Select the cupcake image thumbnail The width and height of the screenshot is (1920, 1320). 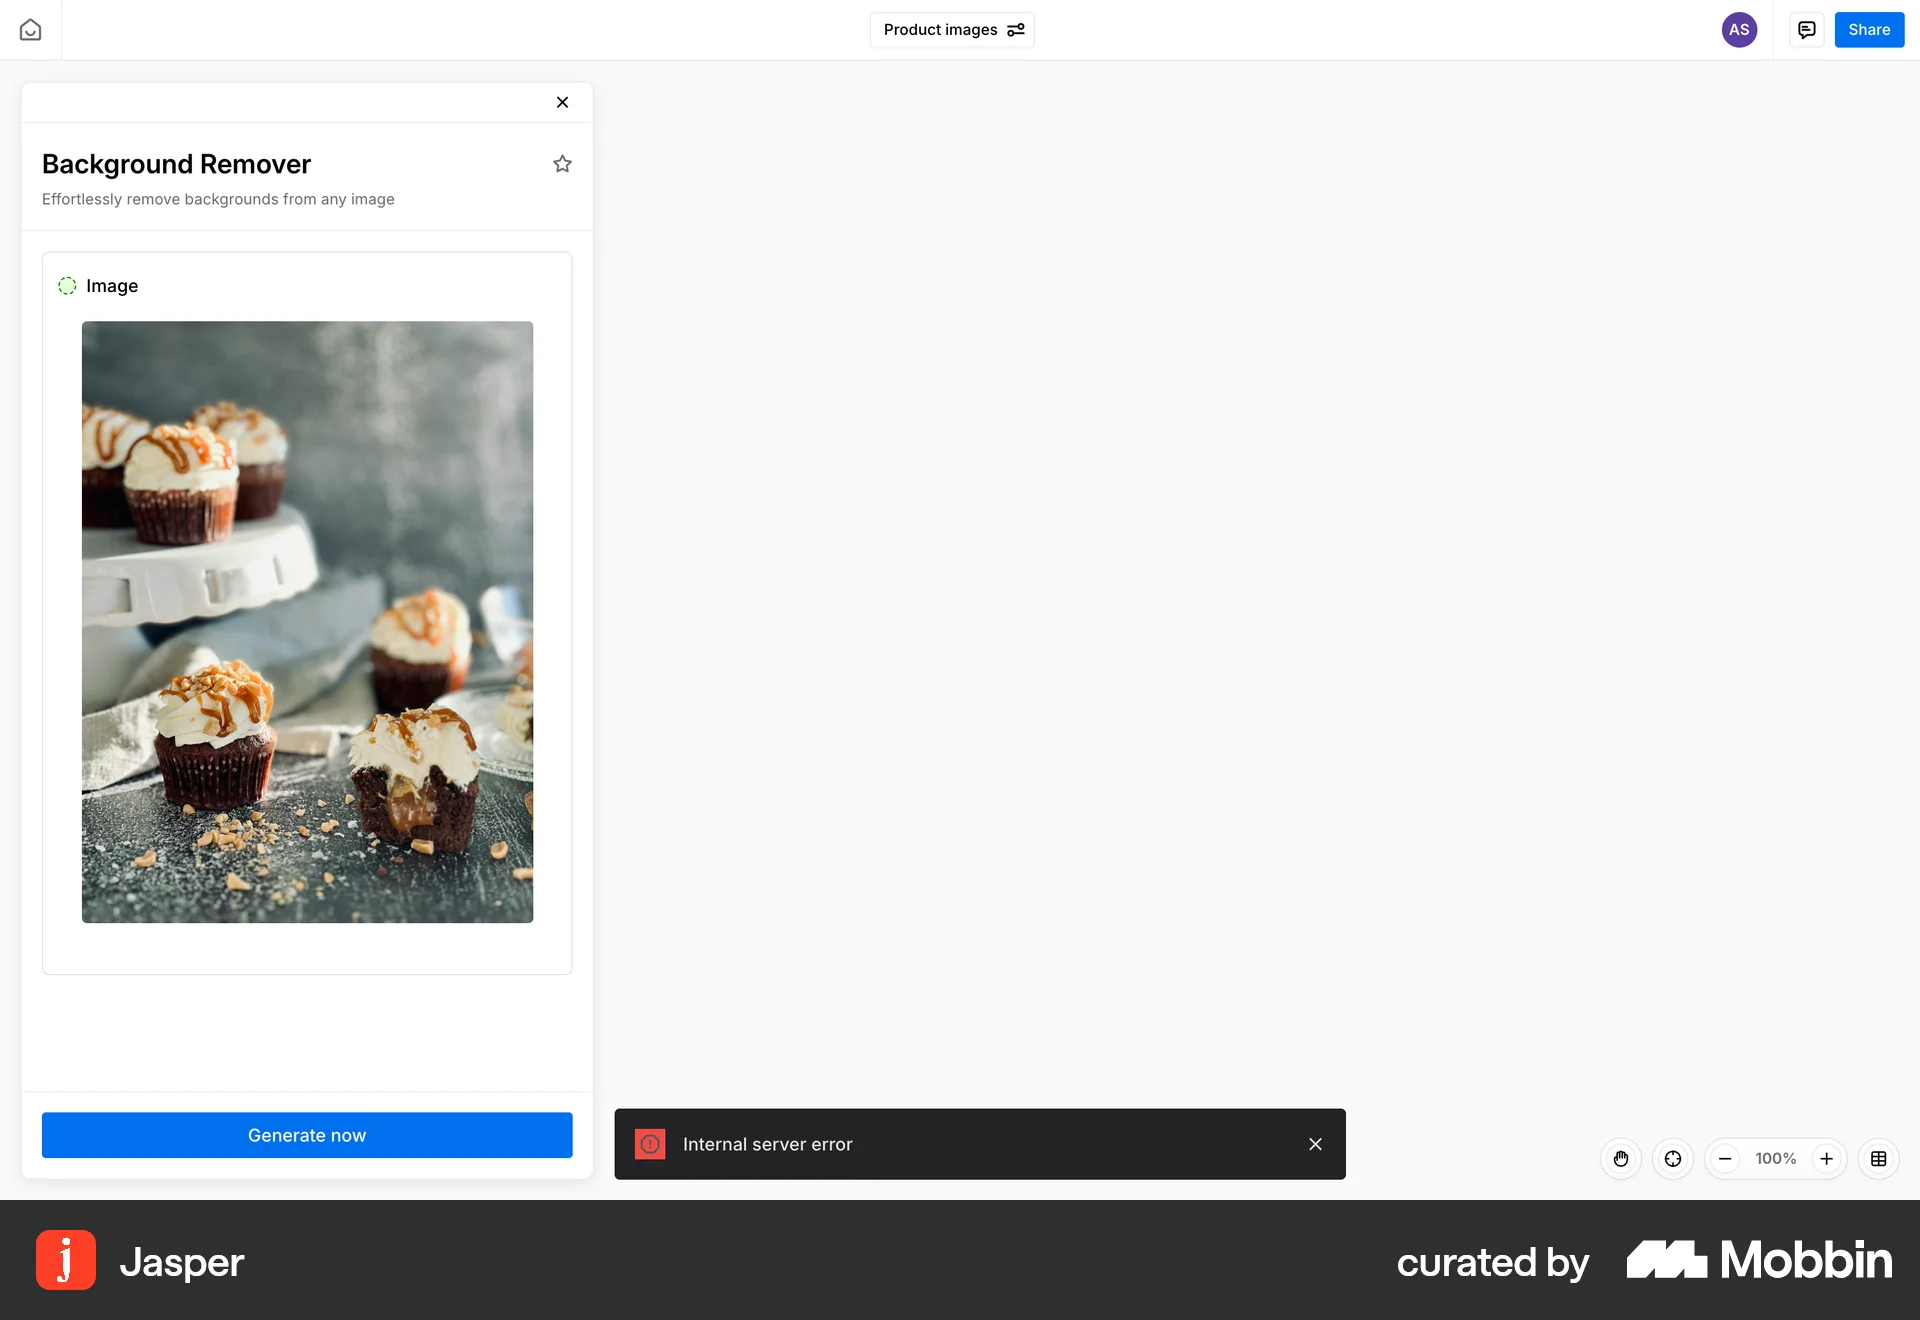coord(307,621)
